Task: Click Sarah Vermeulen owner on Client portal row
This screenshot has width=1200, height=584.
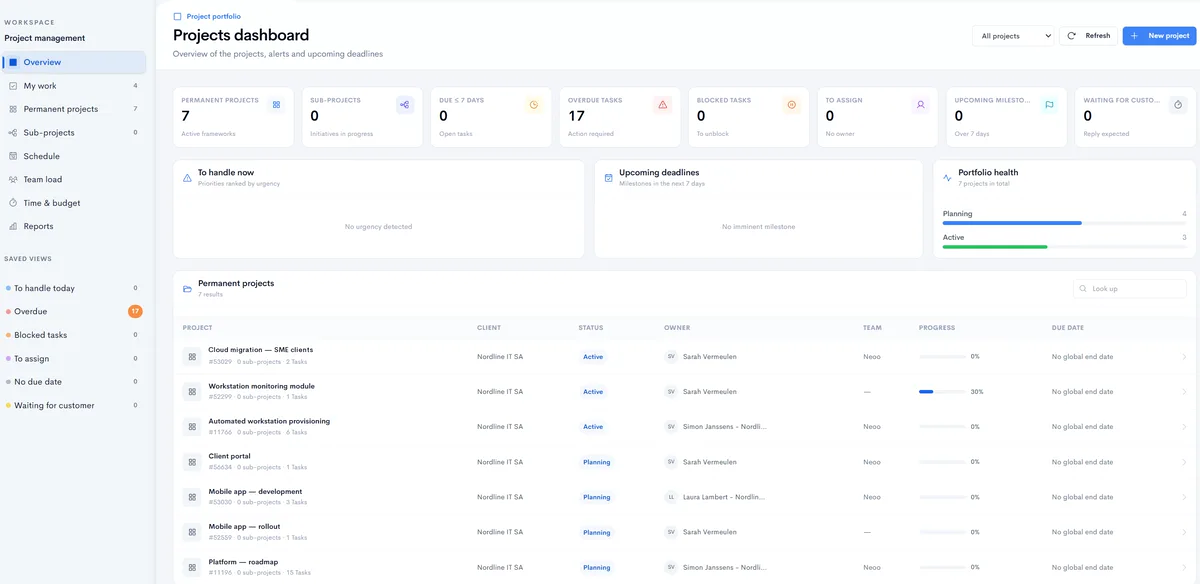Action: 701,462
